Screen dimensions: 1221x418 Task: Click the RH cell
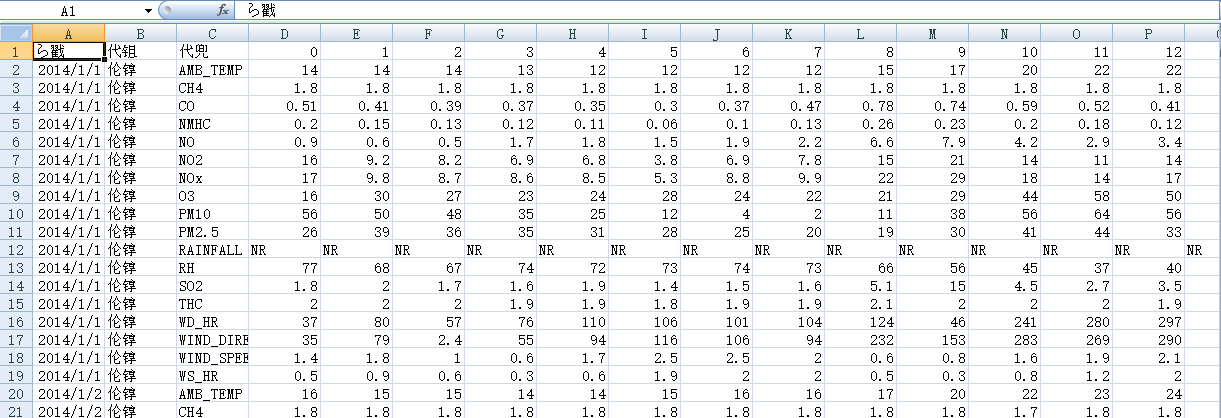[x=212, y=268]
